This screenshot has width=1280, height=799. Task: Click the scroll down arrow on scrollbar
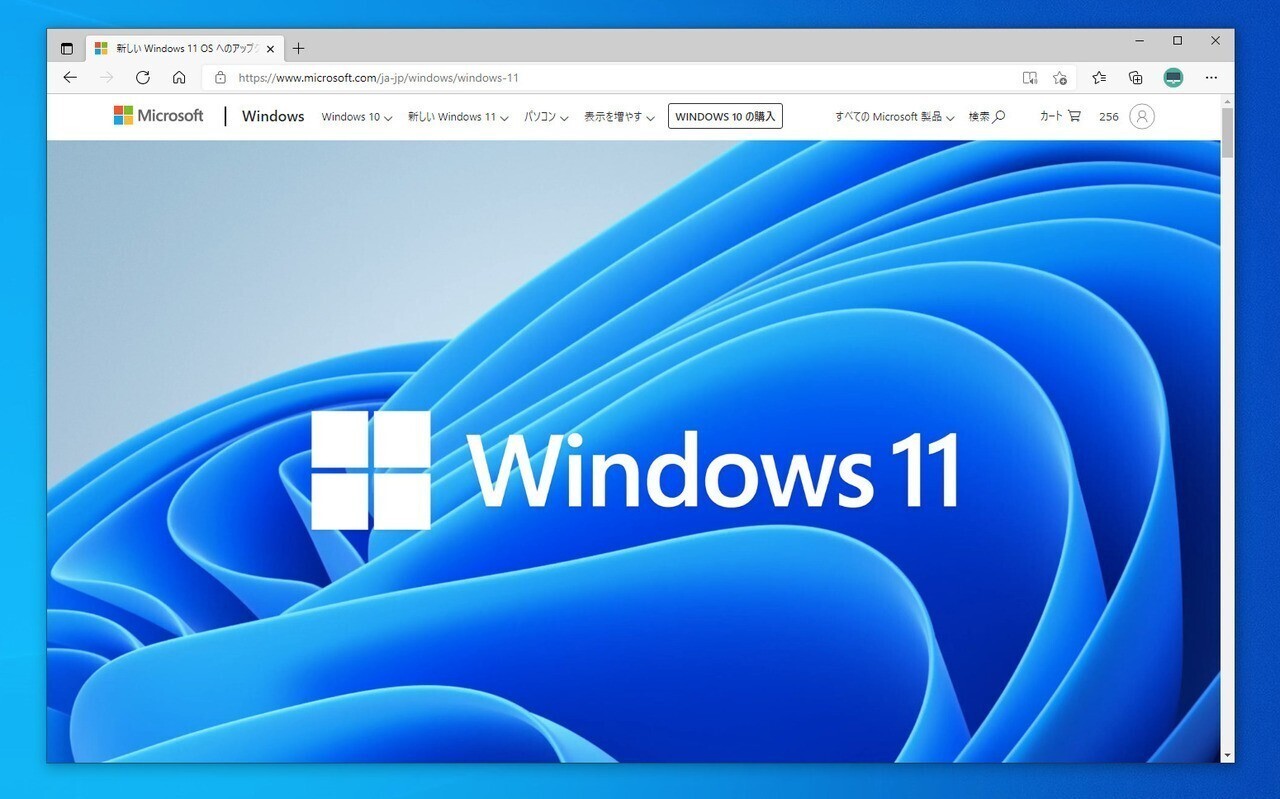(x=1227, y=755)
